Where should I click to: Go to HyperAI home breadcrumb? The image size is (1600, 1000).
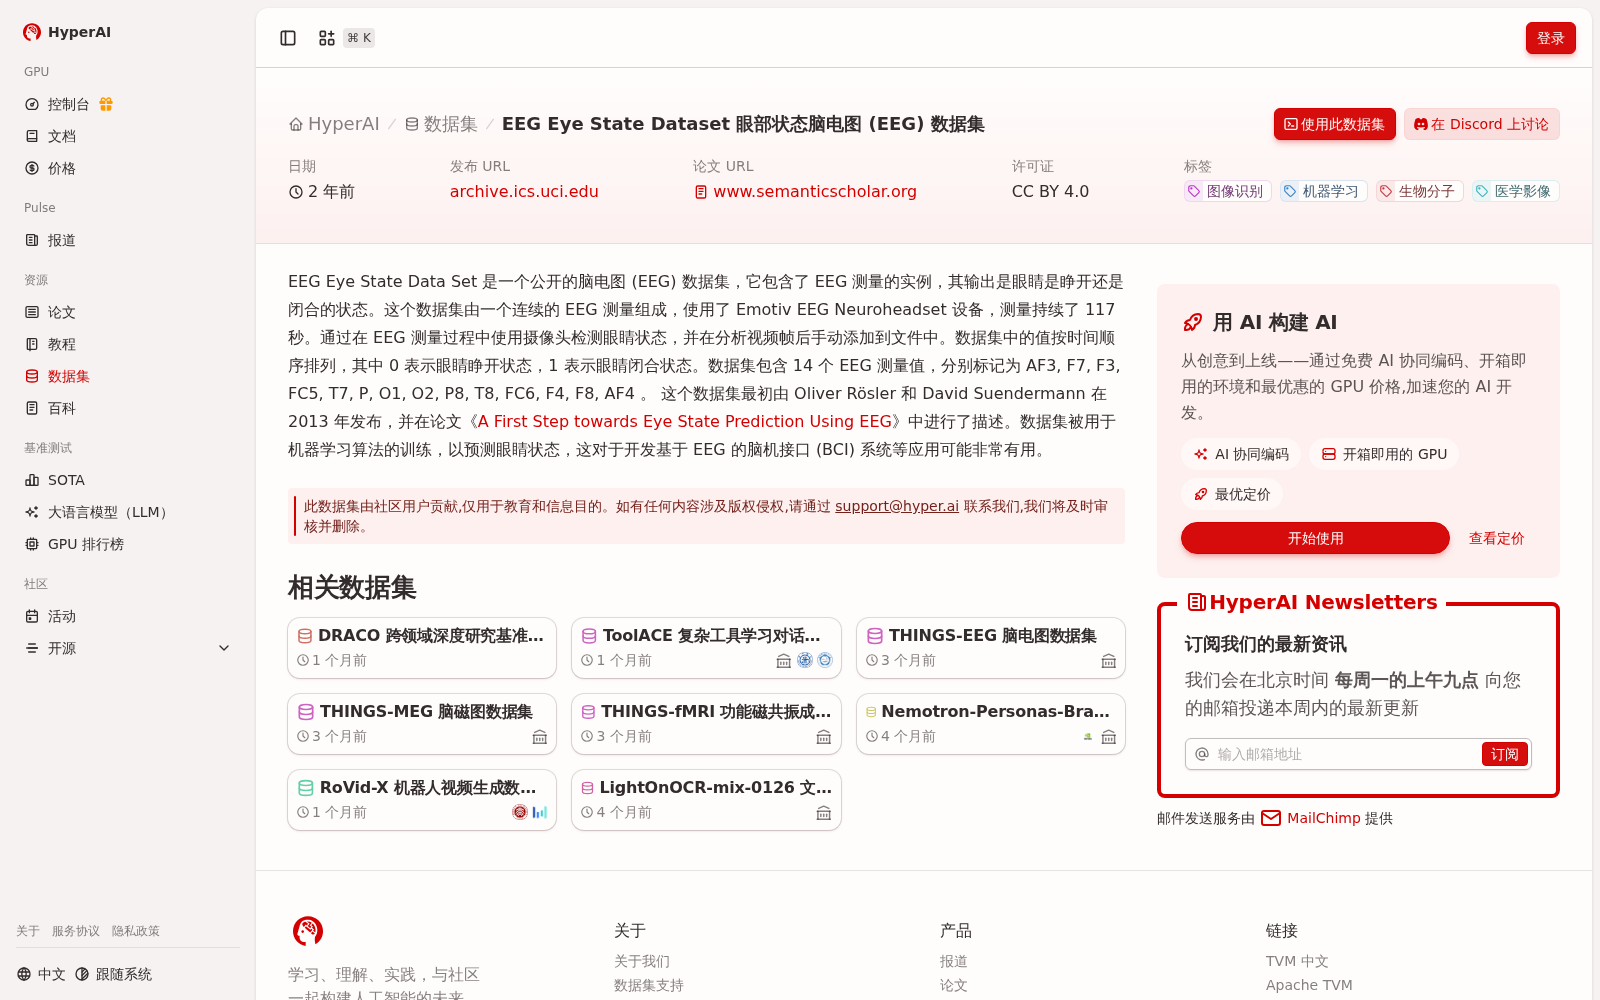(334, 124)
